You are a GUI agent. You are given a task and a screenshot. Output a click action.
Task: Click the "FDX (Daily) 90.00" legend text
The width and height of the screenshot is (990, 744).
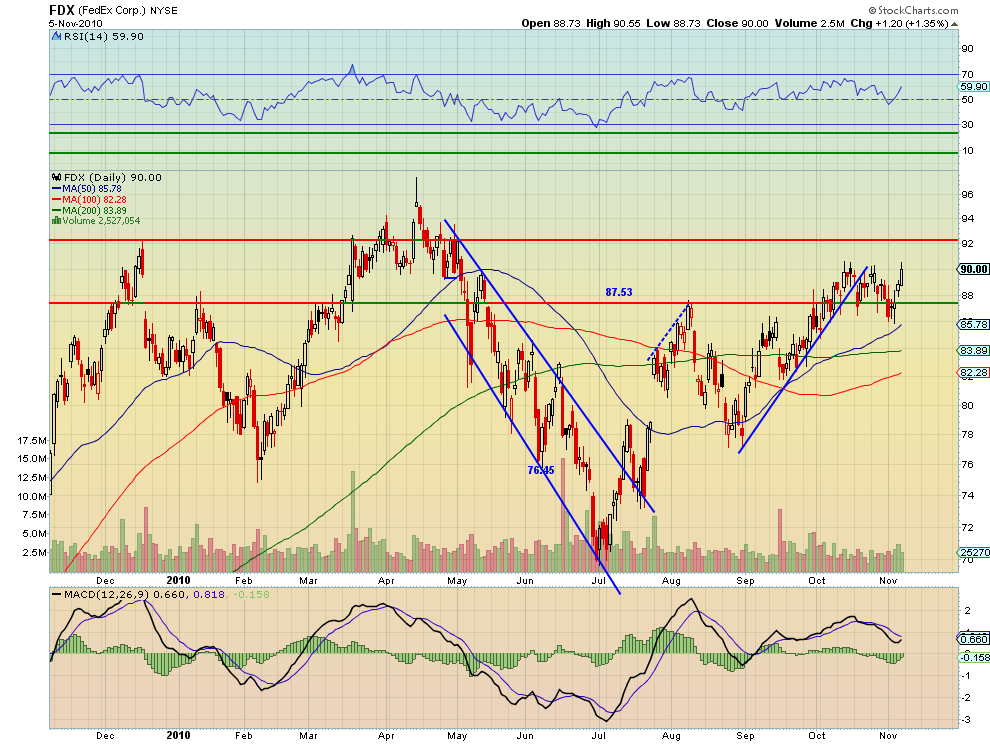(x=113, y=177)
